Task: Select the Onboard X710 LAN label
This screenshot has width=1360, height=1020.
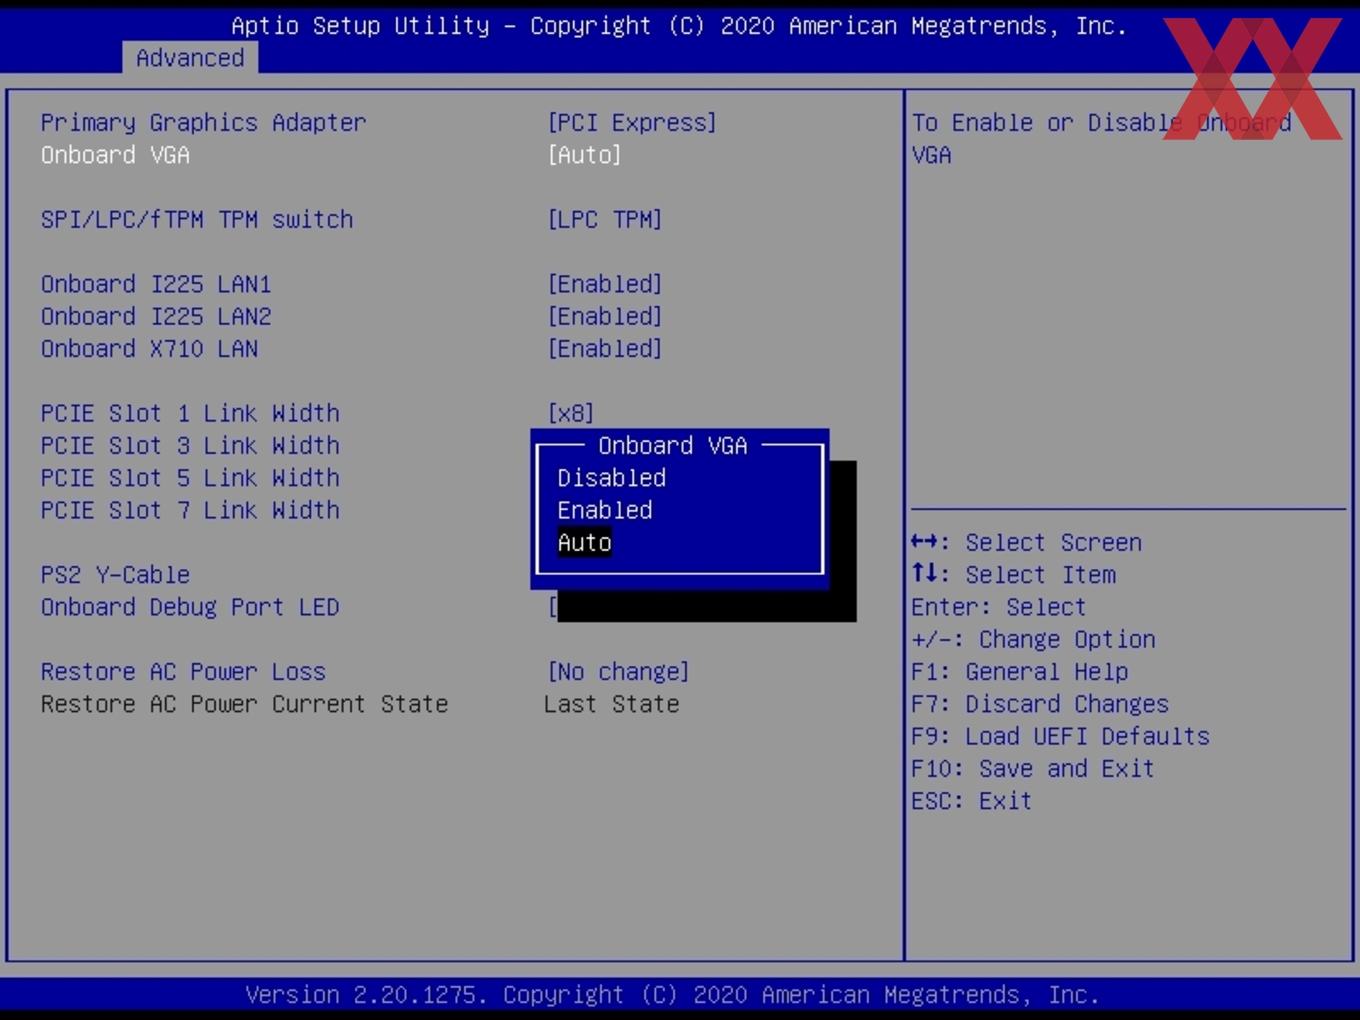Action: (x=149, y=349)
